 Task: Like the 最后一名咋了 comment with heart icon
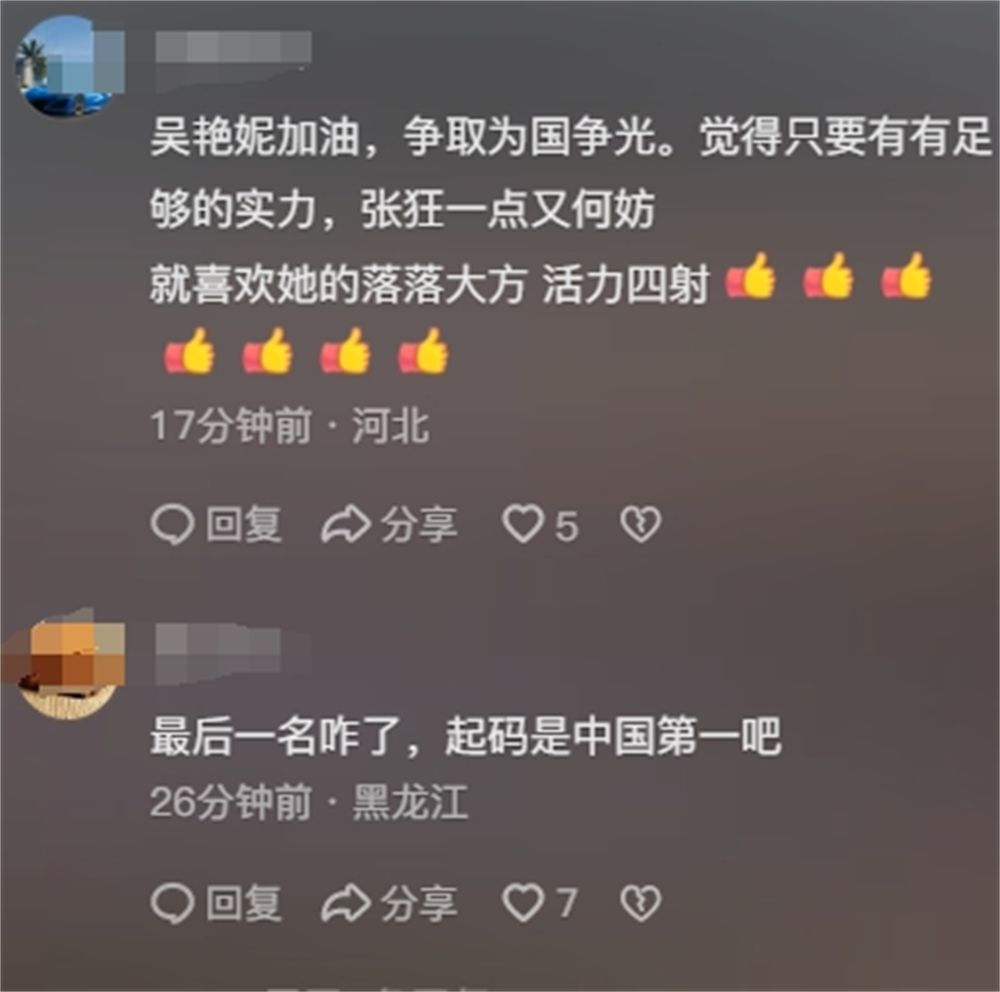pyautogui.click(x=523, y=903)
